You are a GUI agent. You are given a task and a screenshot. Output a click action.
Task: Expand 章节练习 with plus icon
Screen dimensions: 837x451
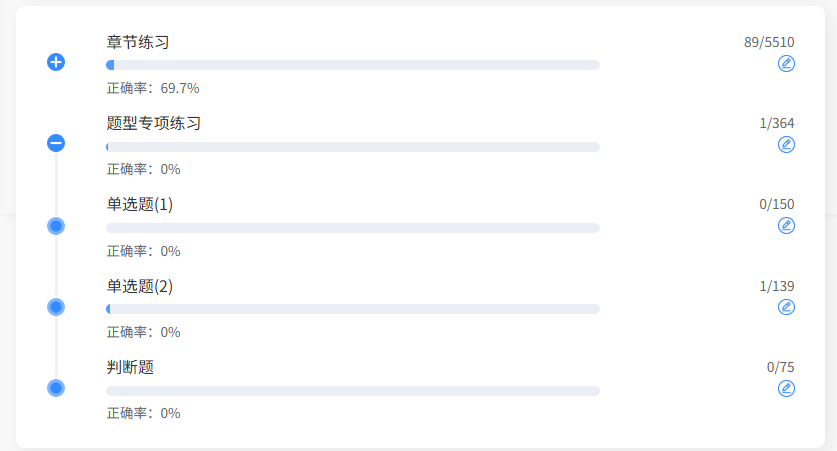56,62
